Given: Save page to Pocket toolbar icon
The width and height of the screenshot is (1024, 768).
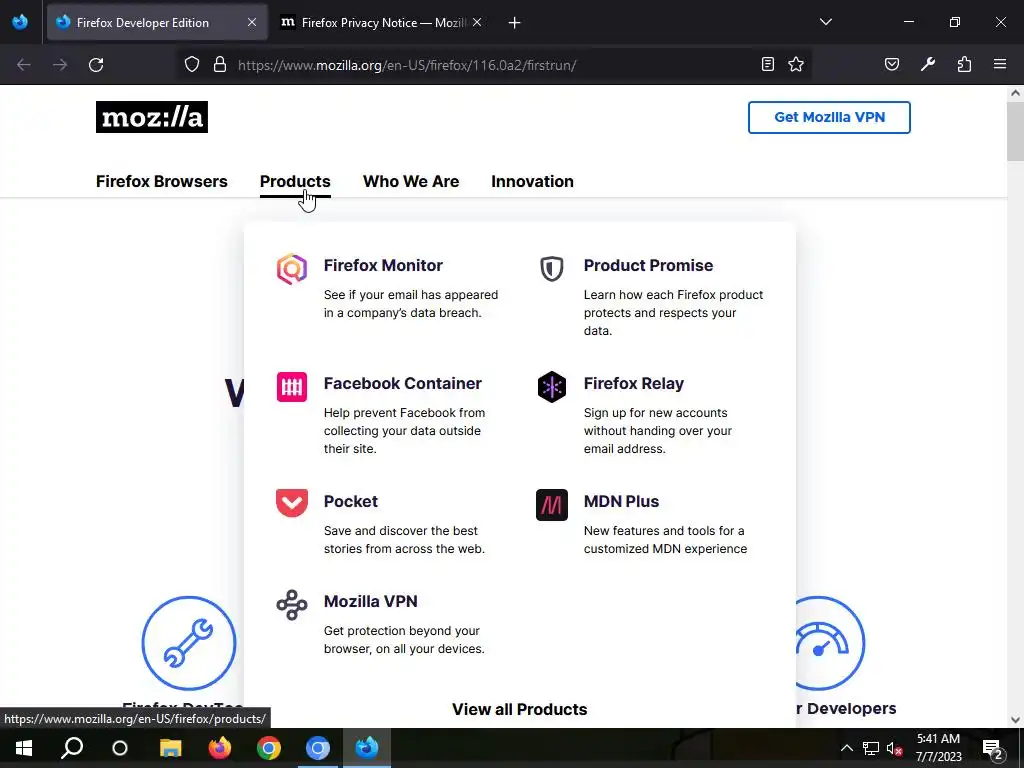Looking at the screenshot, I should pos(891,64).
